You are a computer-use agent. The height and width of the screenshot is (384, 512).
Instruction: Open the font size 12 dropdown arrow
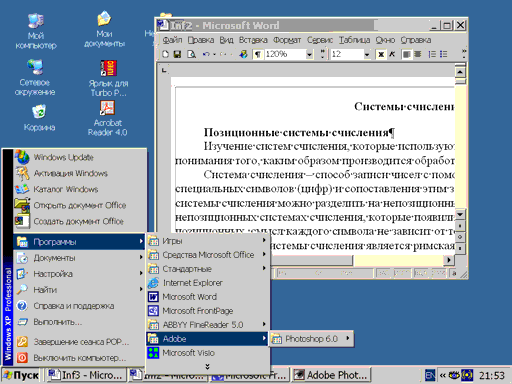(367, 54)
